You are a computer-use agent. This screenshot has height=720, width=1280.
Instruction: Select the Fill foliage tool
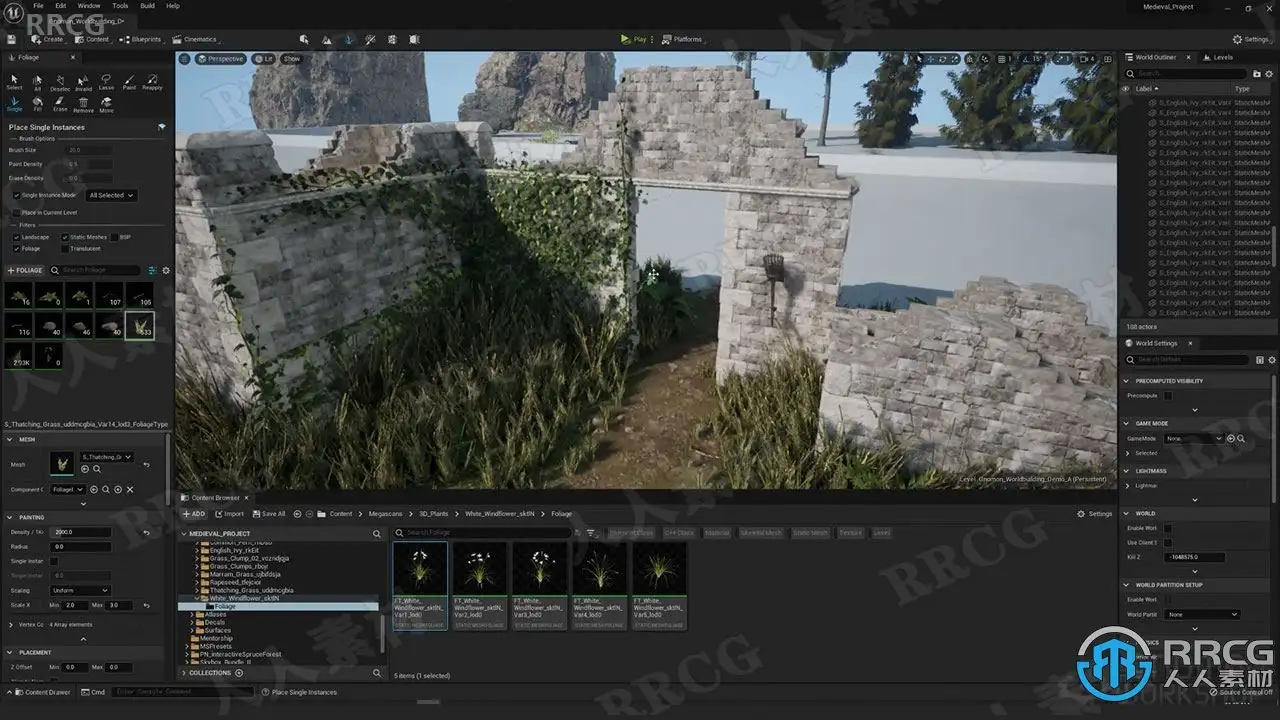(x=37, y=104)
